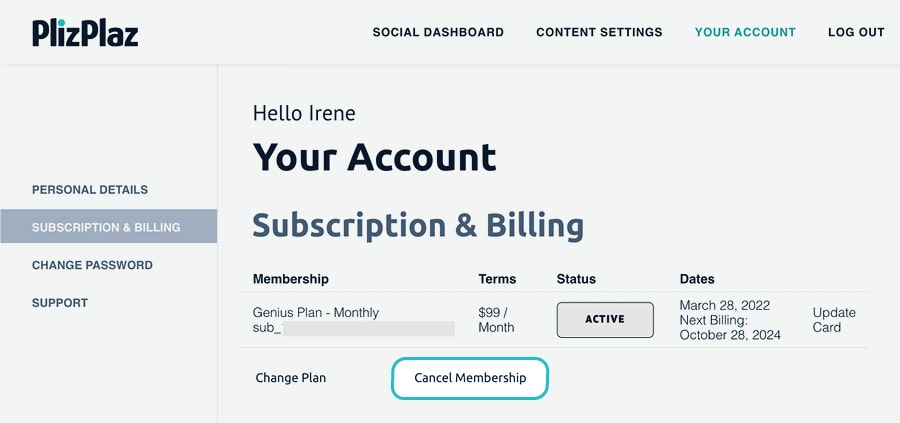Select the Subscription & Billing sidebar tab
This screenshot has width=900, height=423.
coord(108,227)
